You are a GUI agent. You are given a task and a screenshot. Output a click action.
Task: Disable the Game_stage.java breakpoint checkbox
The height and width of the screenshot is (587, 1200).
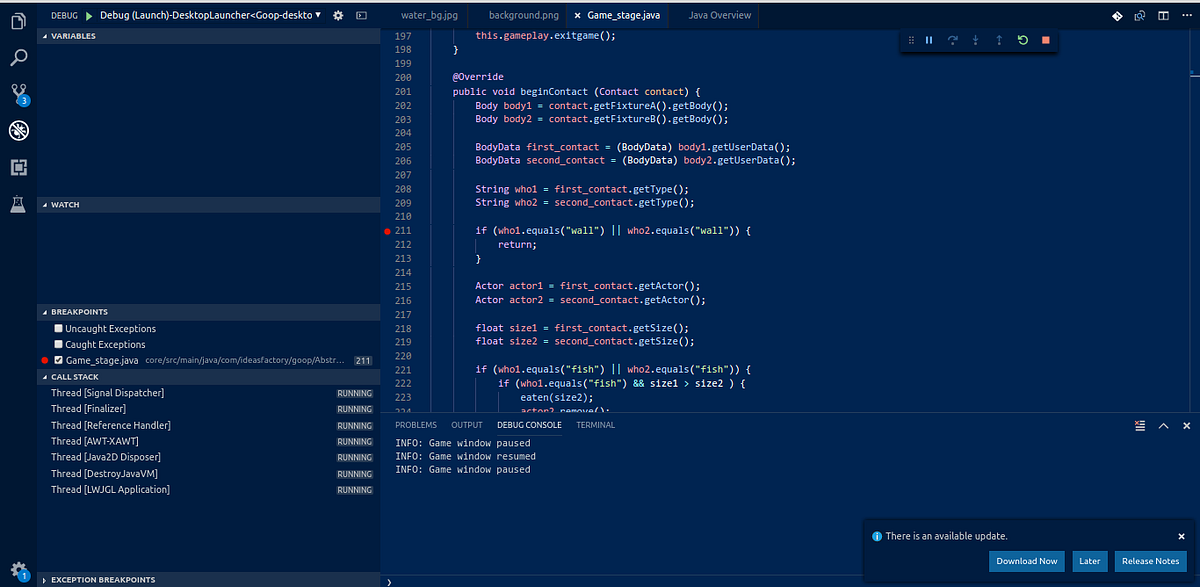pyautogui.click(x=57, y=360)
